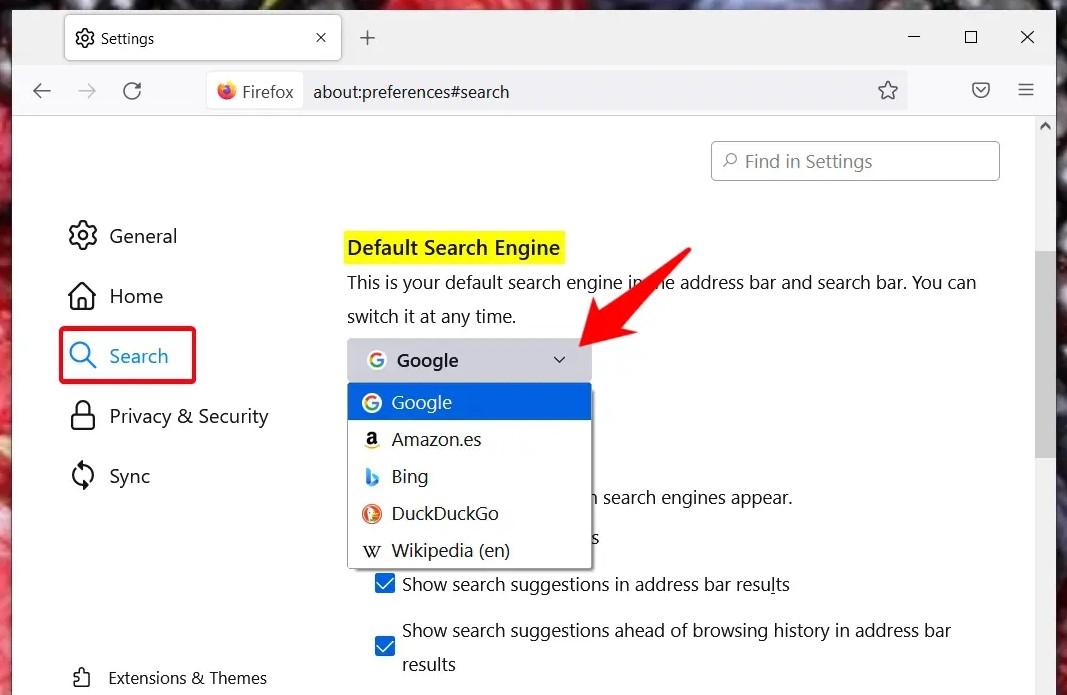Click the vertical scrollbar up arrow
Image resolution: width=1067 pixels, height=695 pixels.
click(1046, 127)
